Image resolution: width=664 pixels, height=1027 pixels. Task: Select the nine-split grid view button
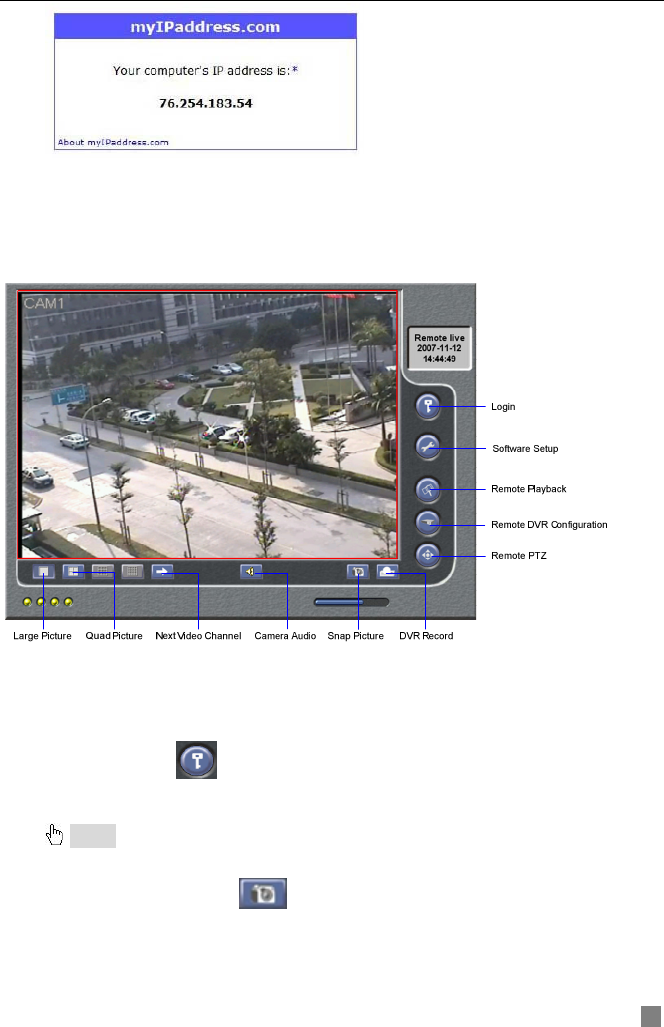(x=103, y=572)
